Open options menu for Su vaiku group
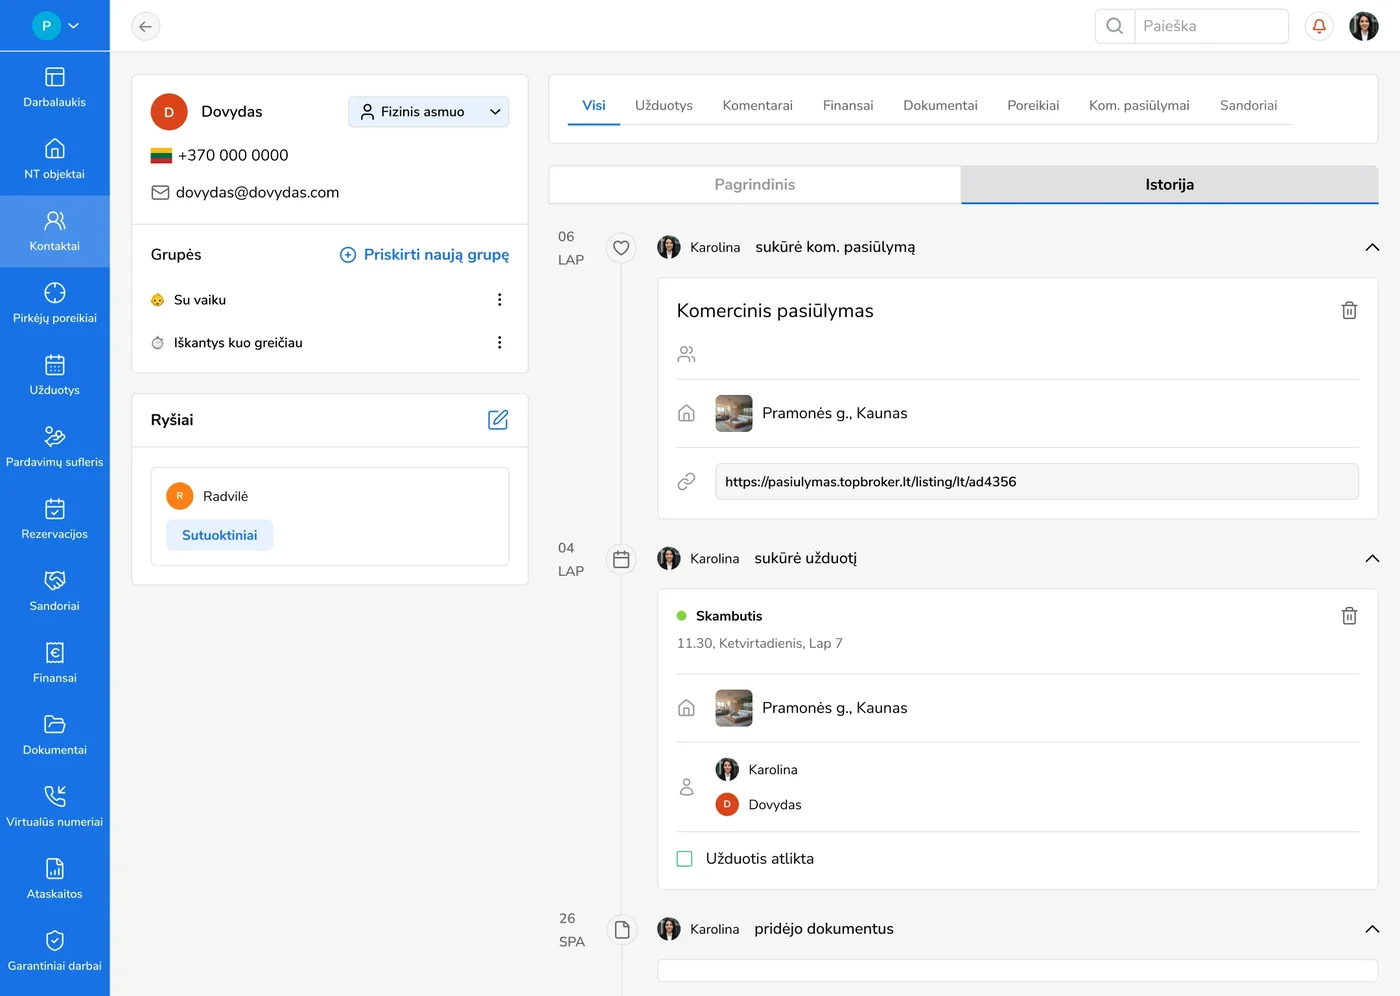Screen dimensions: 1400x996 (x=499, y=300)
